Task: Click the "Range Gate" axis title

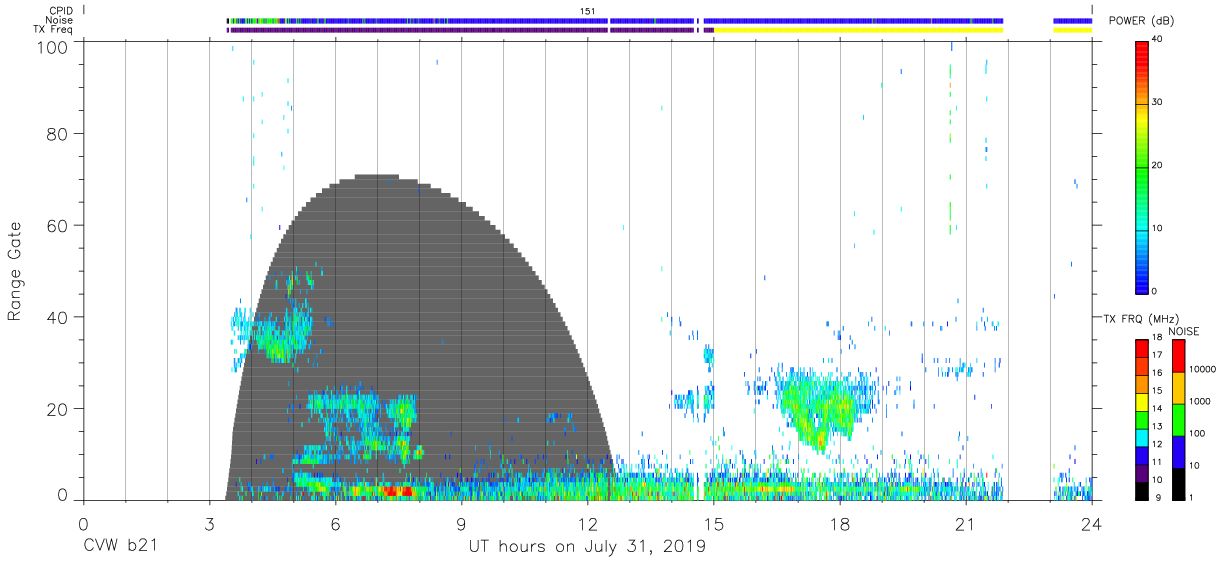Action: (x=15, y=272)
